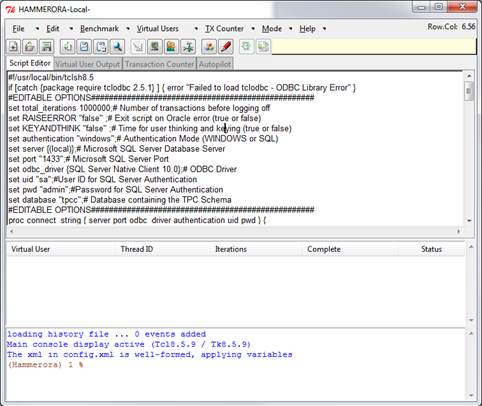Click the new script toolbar icon
Viewport: 482px width, 406px height.
tap(14, 46)
